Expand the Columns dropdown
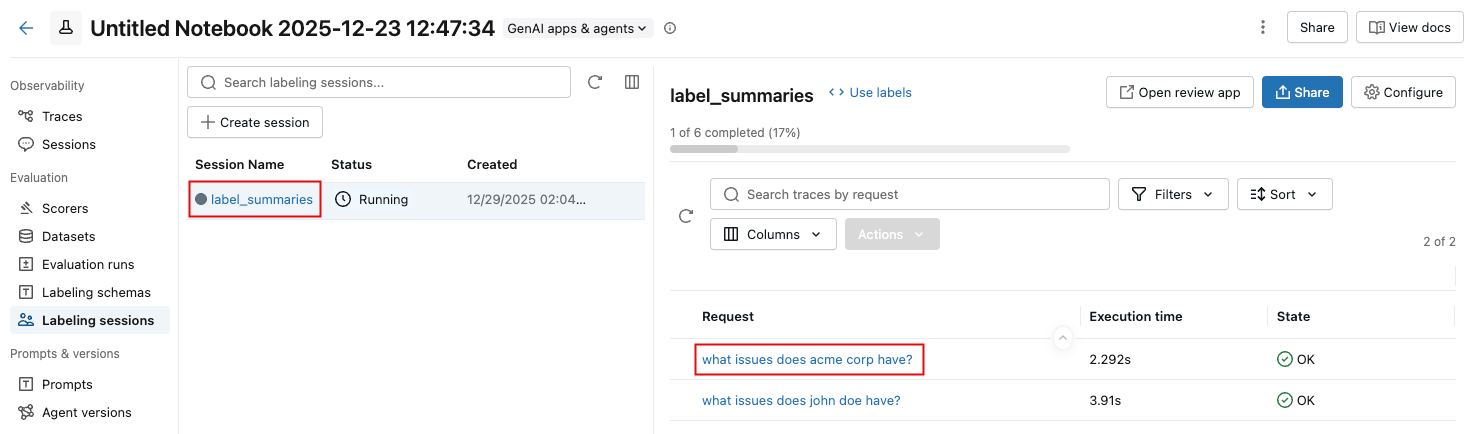Viewport: 1468px width, 434px height. pyautogui.click(x=772, y=234)
